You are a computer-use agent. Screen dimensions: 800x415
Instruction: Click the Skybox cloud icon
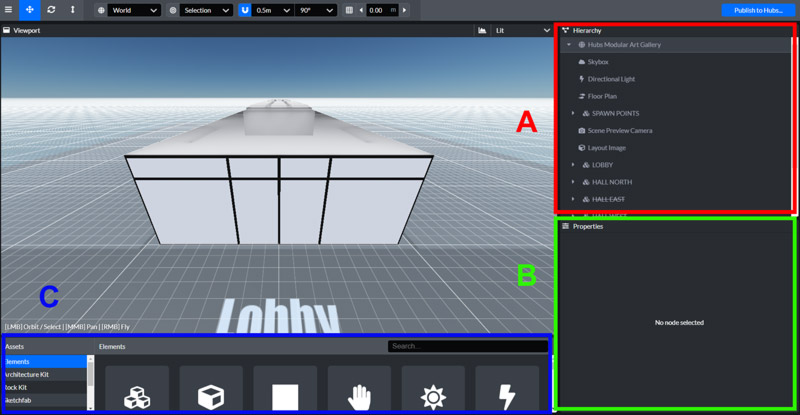coord(582,62)
